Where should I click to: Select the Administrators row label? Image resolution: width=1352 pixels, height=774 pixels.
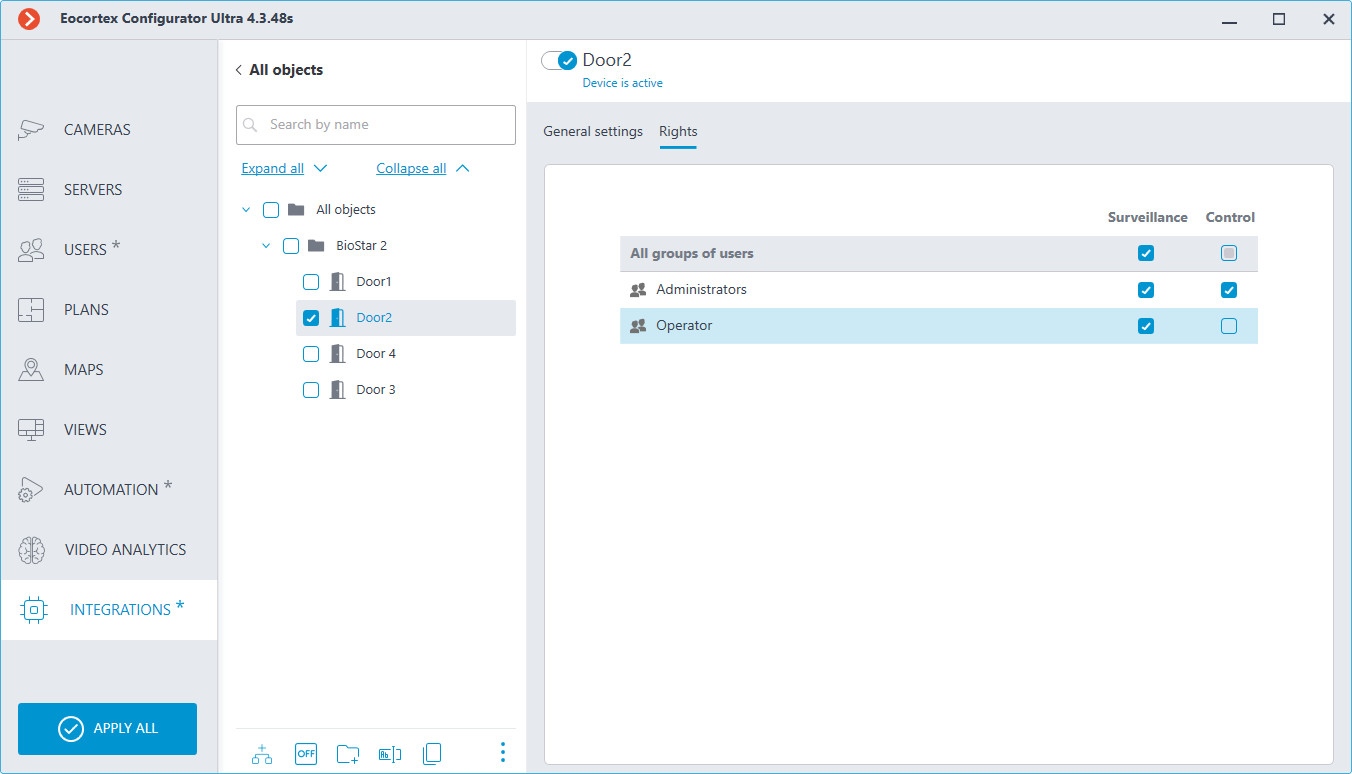[701, 290]
